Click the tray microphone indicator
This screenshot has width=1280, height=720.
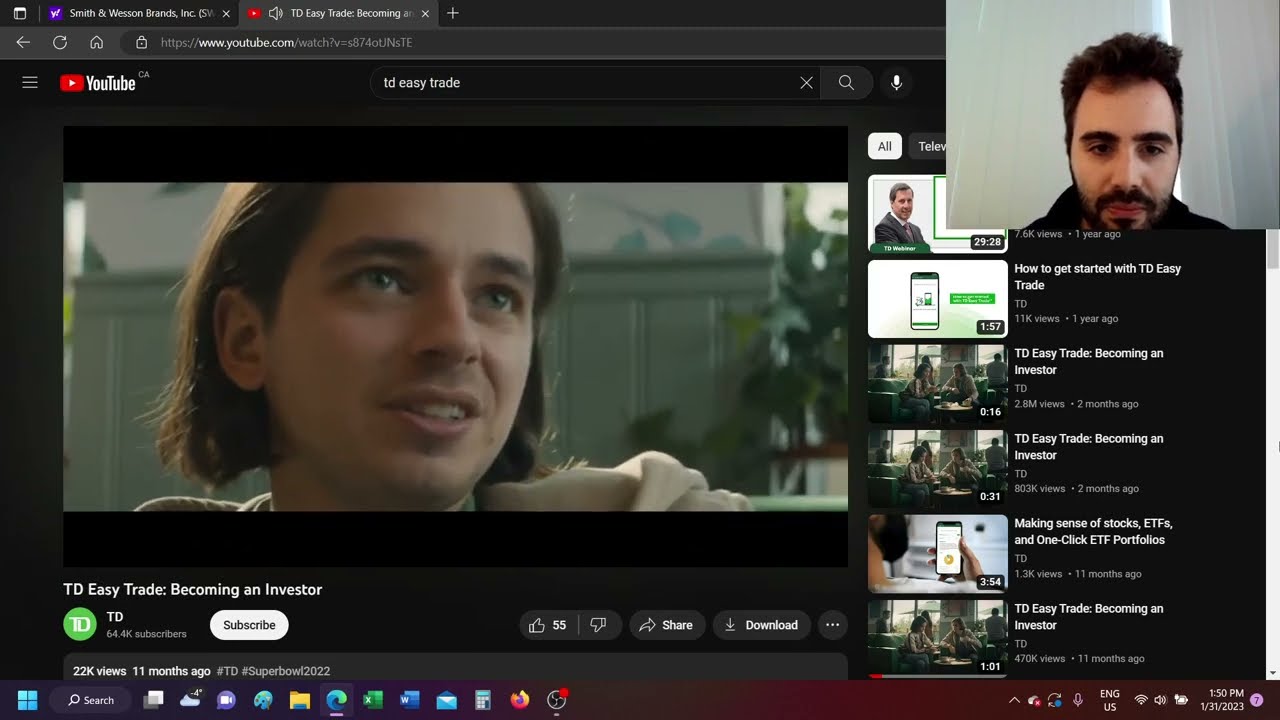tap(1078, 700)
